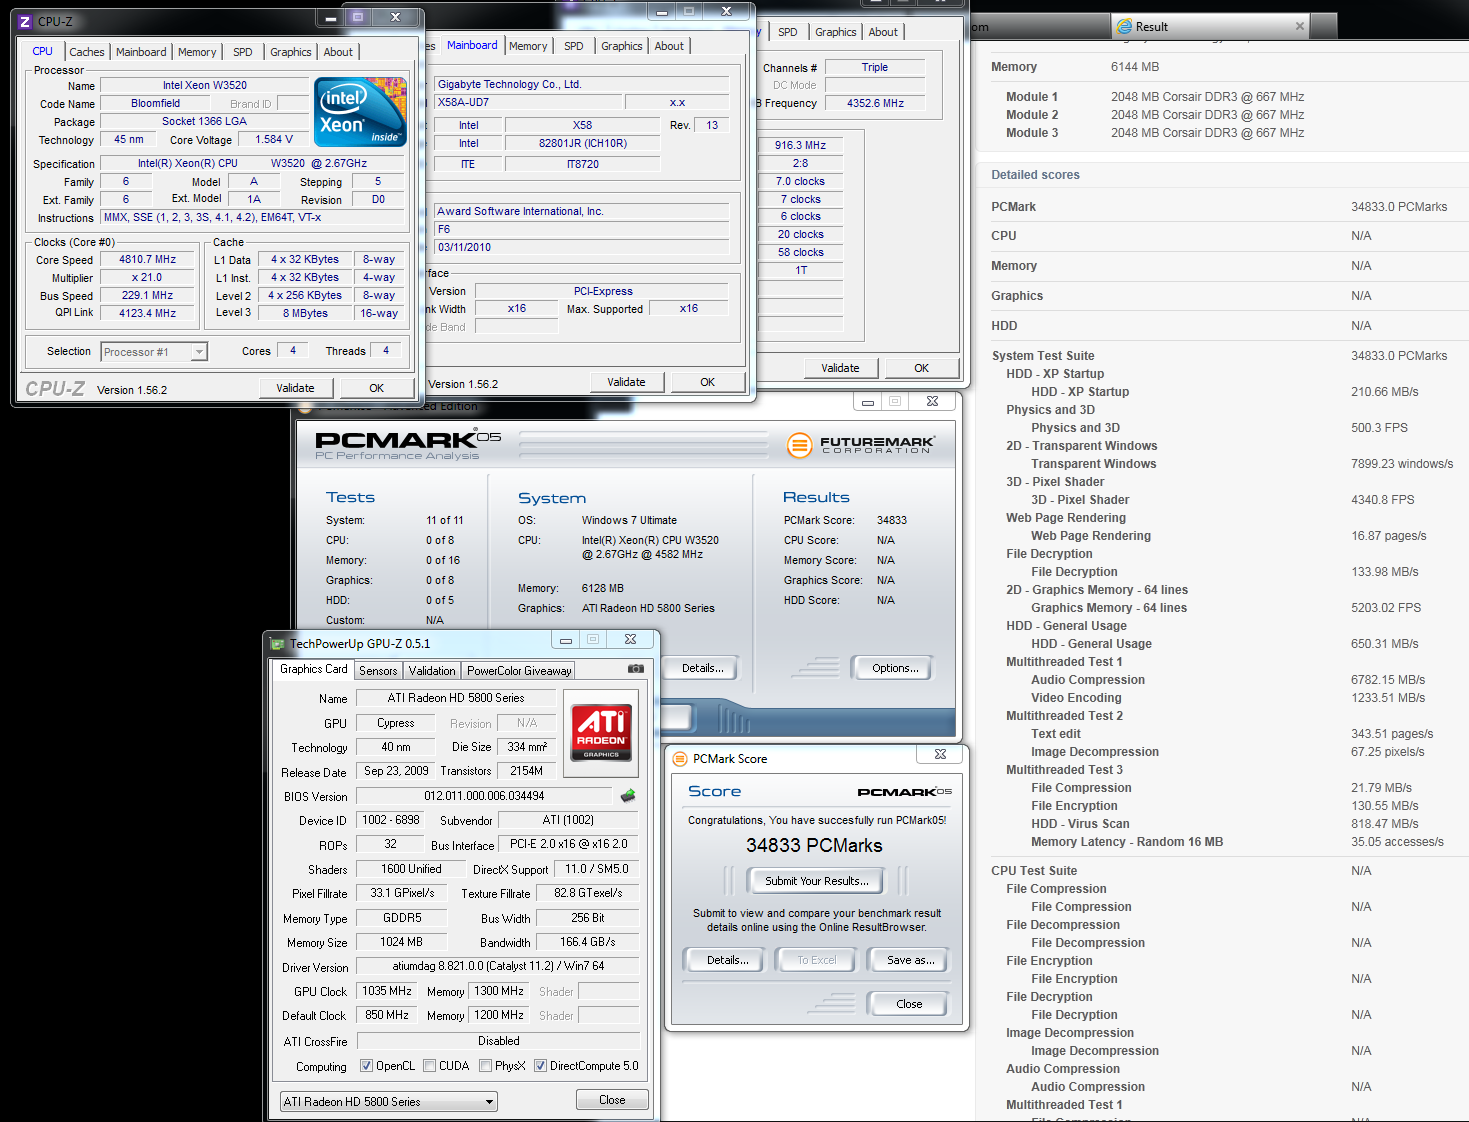The width and height of the screenshot is (1469, 1122).
Task: Open the Mainboard tab in first CPU-Z window
Action: 141,52
